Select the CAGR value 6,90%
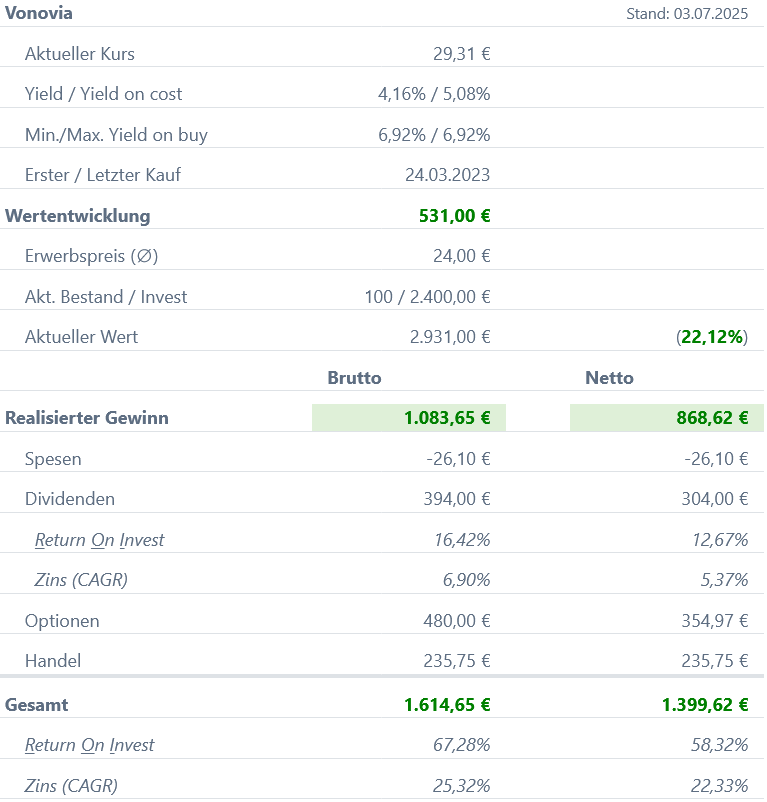The height and width of the screenshot is (802, 767). click(466, 580)
